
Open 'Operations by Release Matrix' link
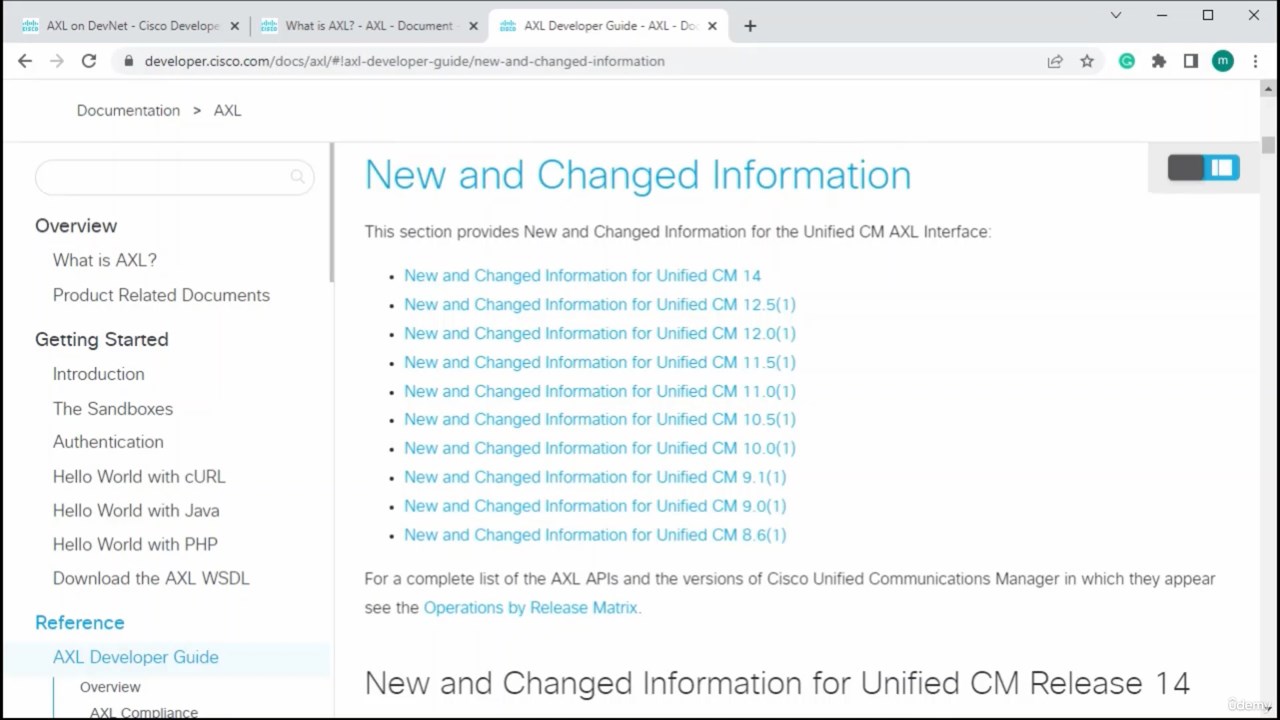coord(530,607)
